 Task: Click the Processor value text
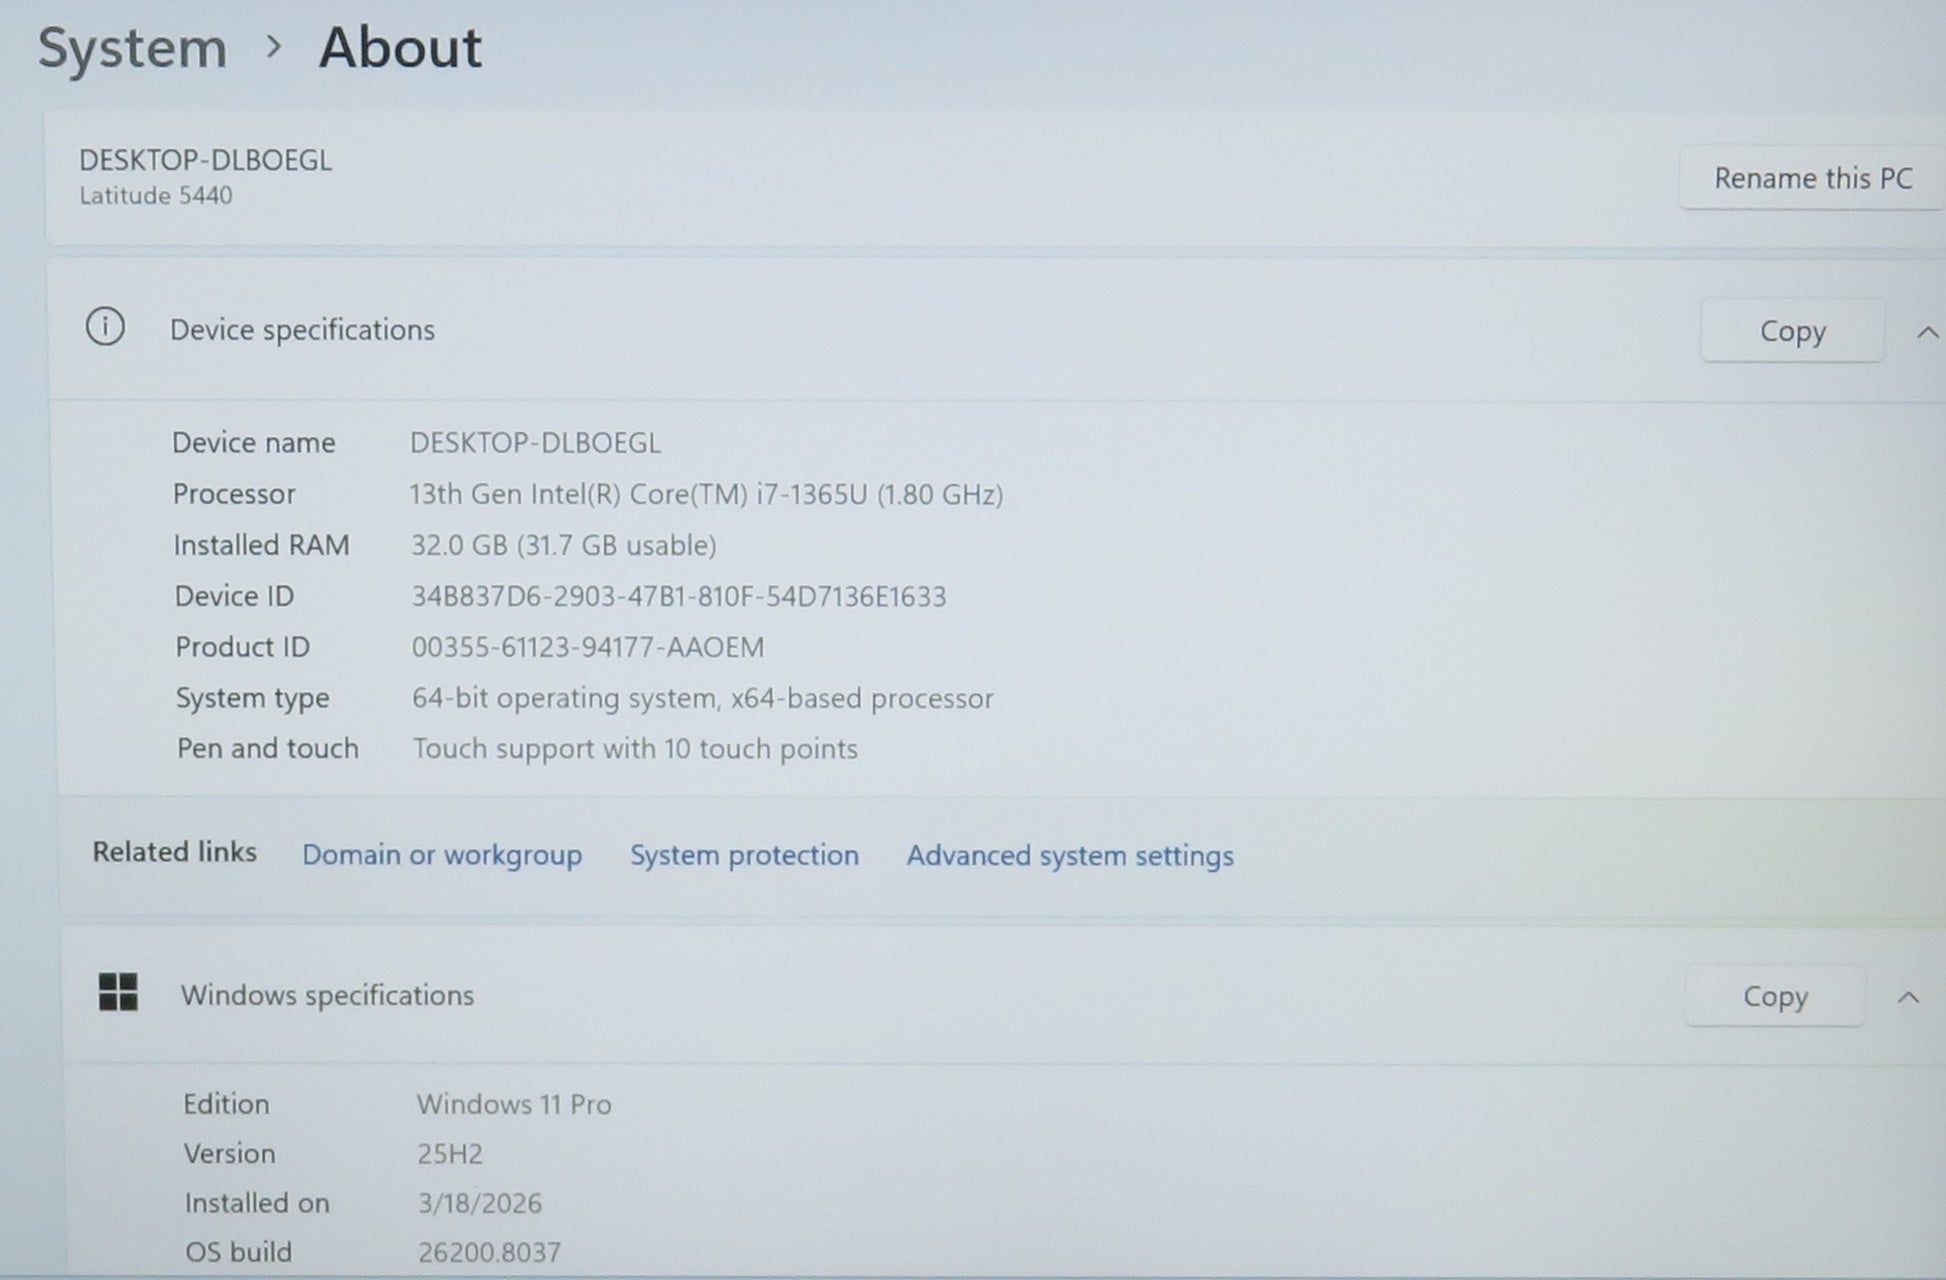pos(705,495)
